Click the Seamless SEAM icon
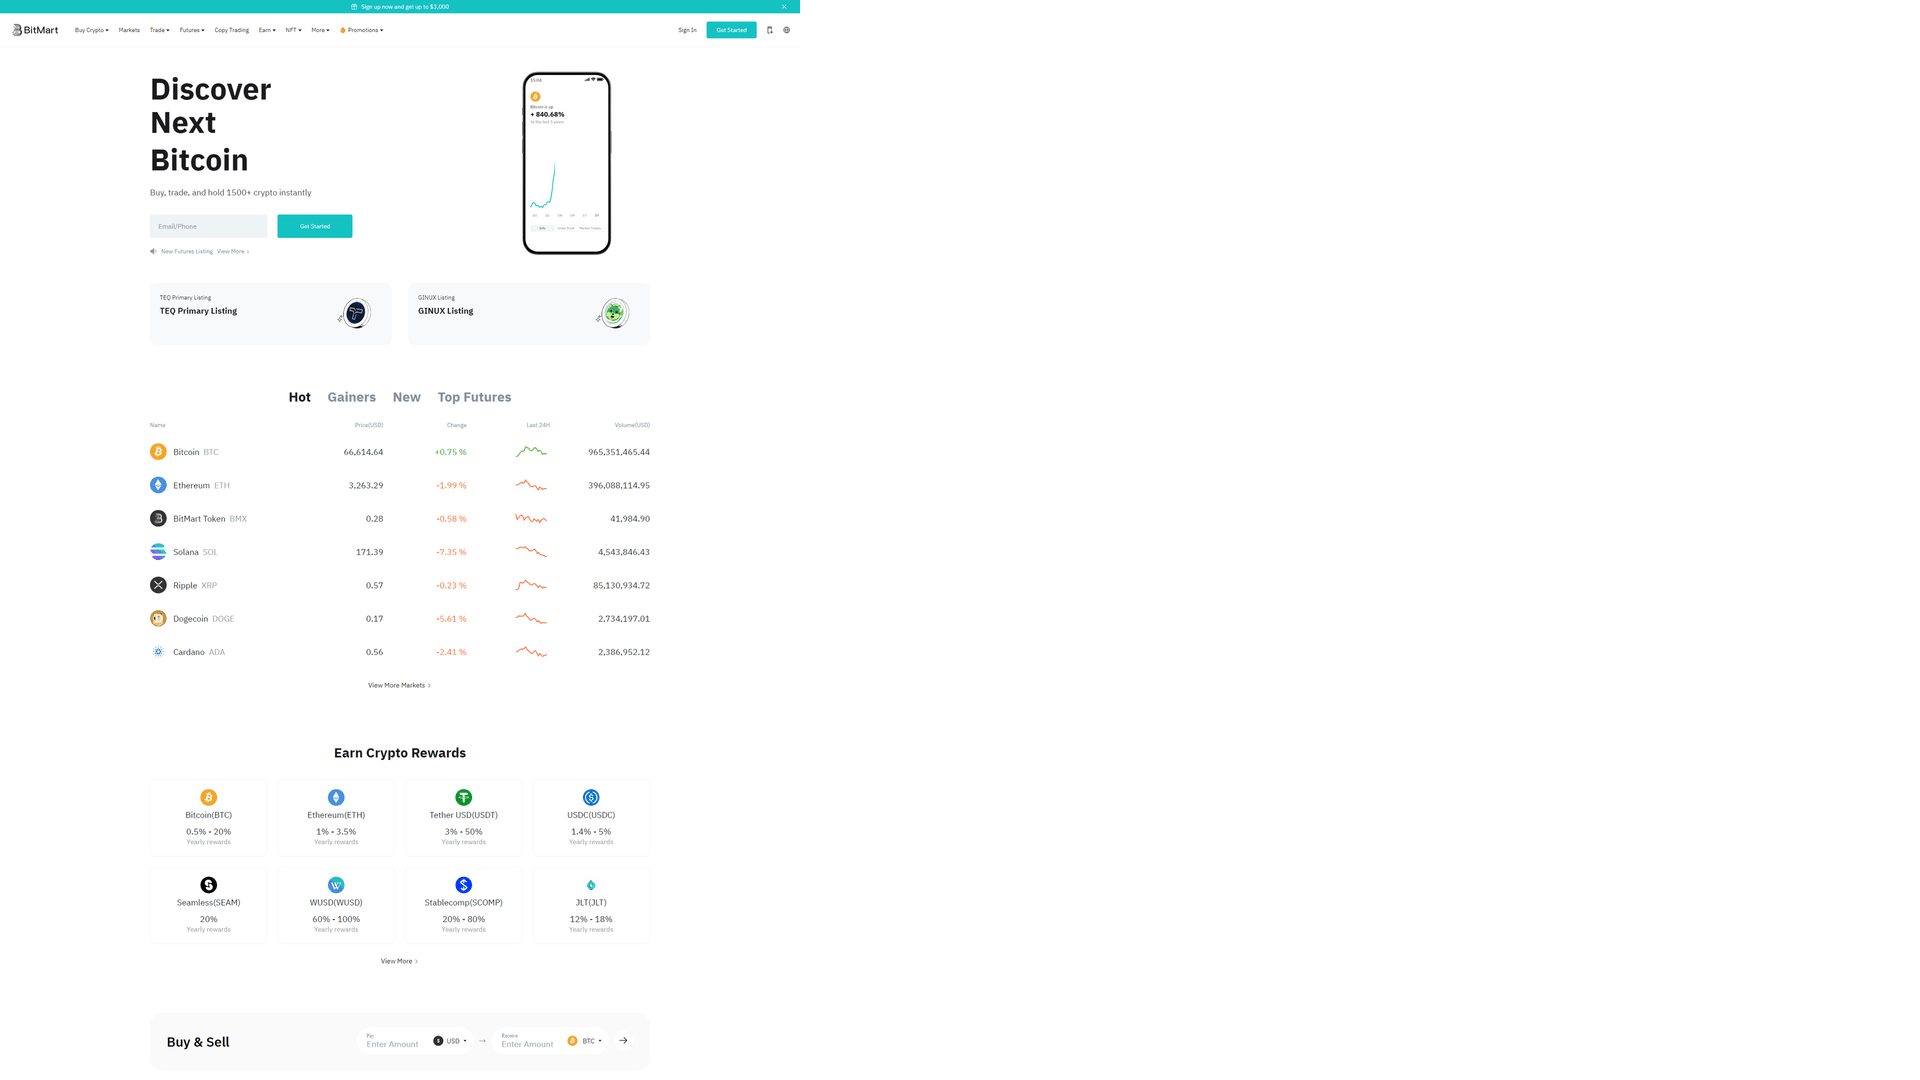1920x1080 pixels. [208, 885]
